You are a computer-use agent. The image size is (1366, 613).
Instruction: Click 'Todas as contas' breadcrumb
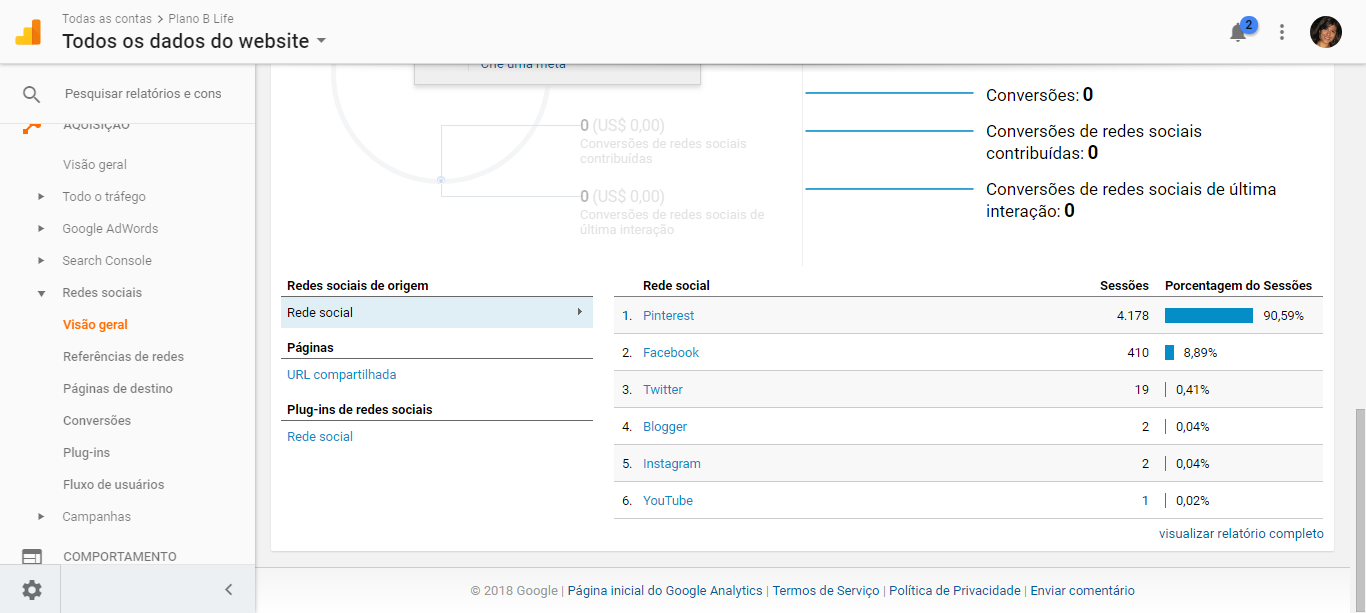point(107,19)
